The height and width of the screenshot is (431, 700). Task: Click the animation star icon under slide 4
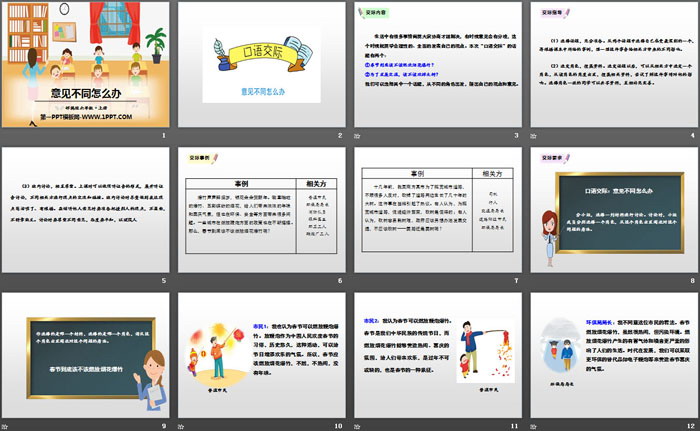tap(533, 136)
